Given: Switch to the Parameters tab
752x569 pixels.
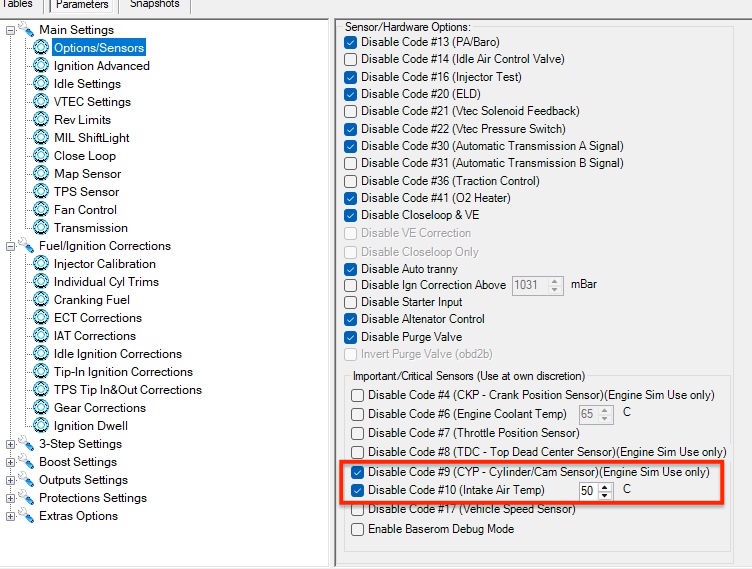Looking at the screenshot, I should tap(82, 5).
